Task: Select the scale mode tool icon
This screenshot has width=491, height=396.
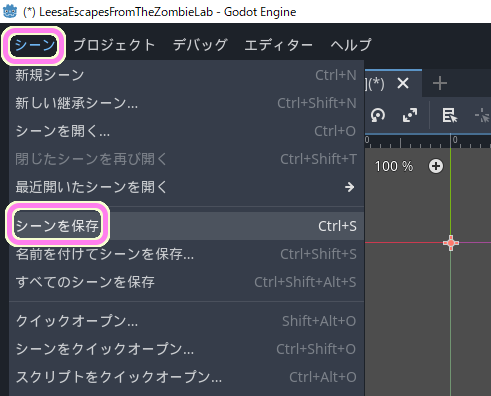Action: [410, 115]
